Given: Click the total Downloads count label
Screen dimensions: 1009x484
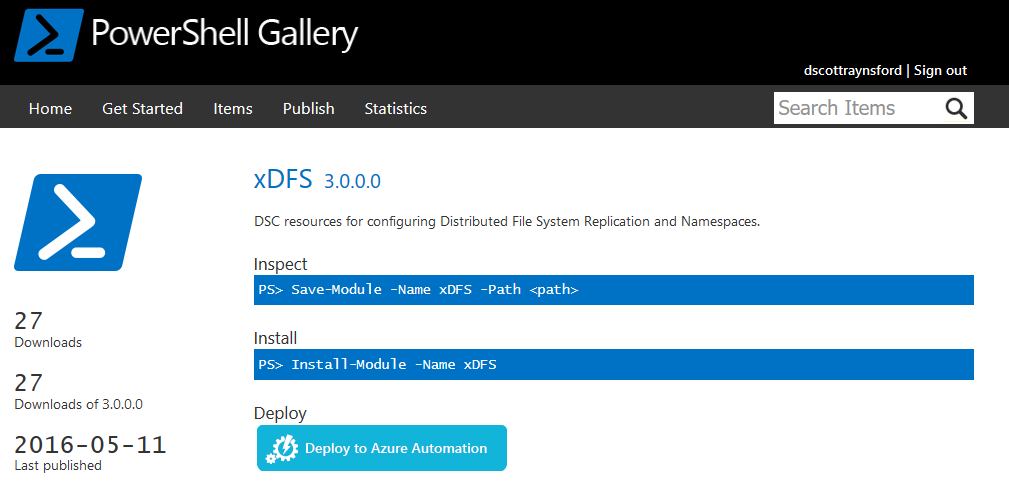Looking at the screenshot, I should click(48, 343).
